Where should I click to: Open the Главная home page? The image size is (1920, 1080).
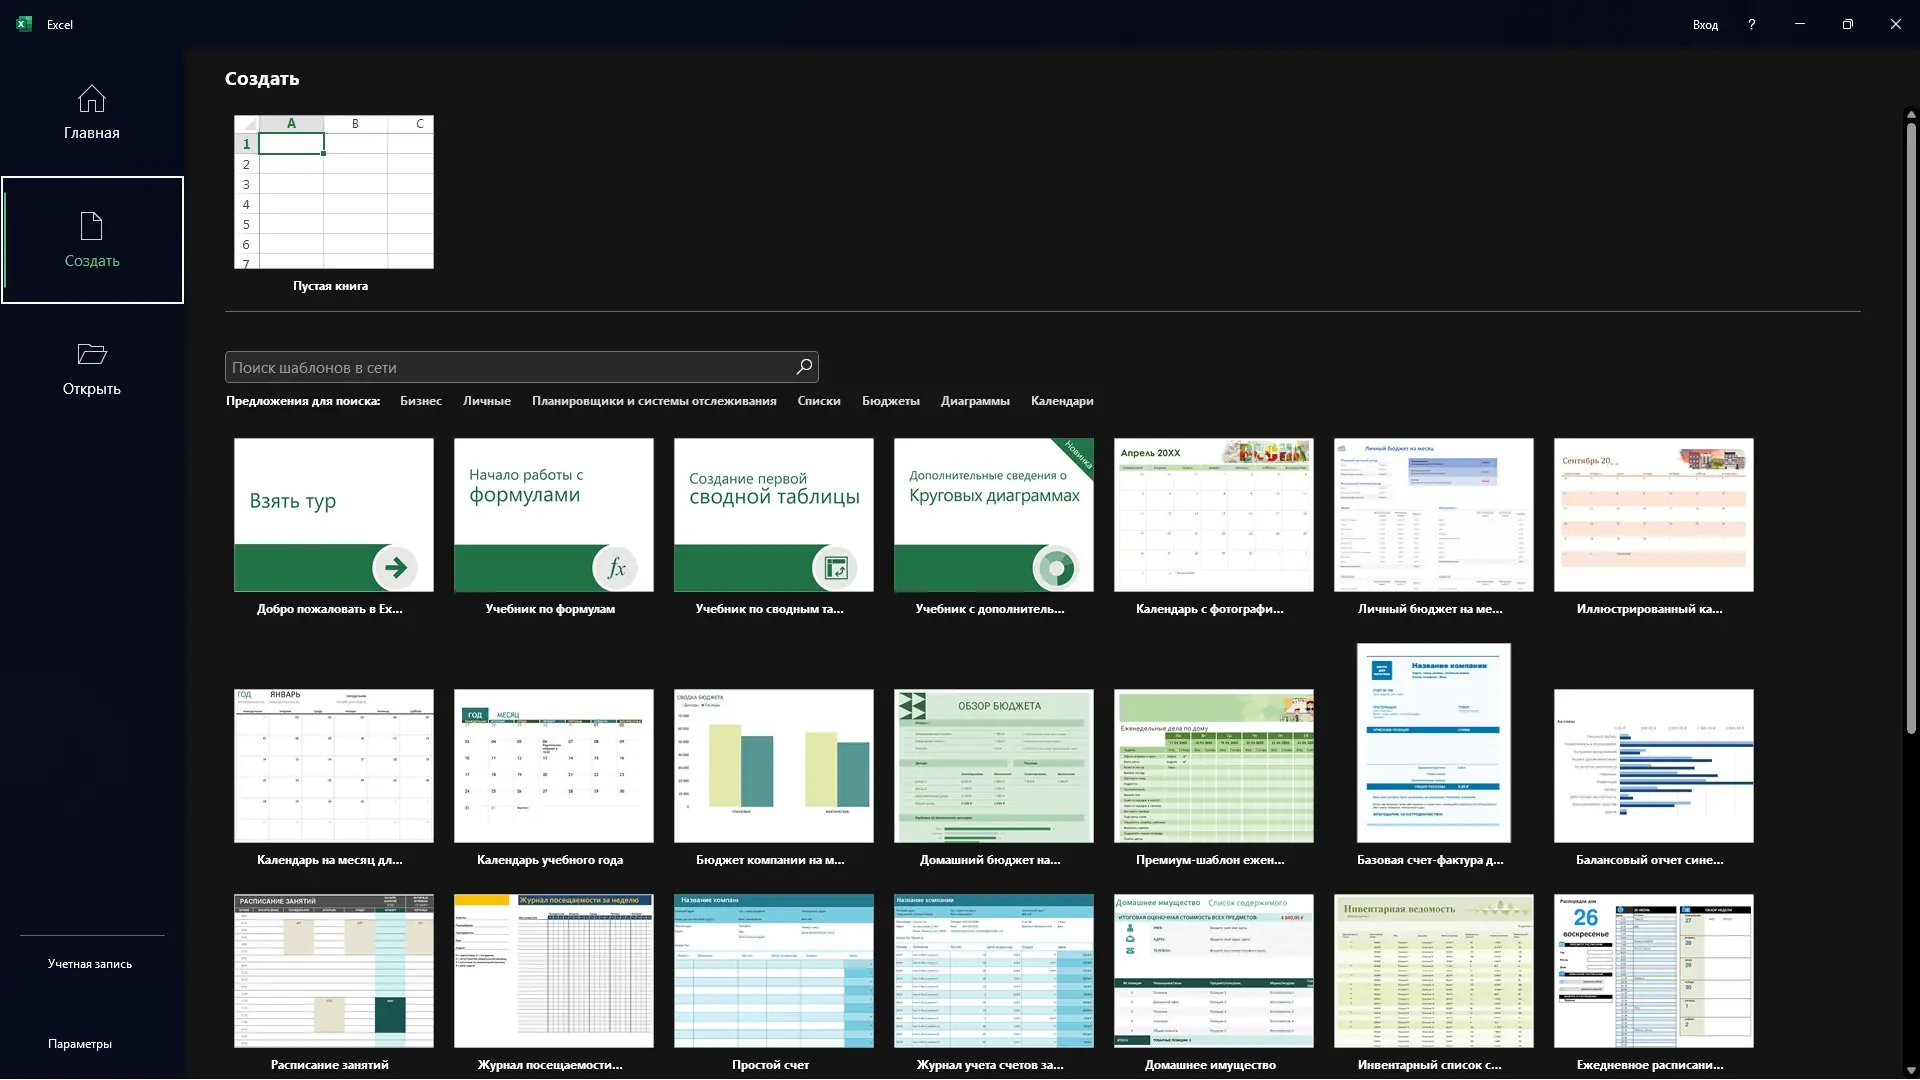(92, 112)
